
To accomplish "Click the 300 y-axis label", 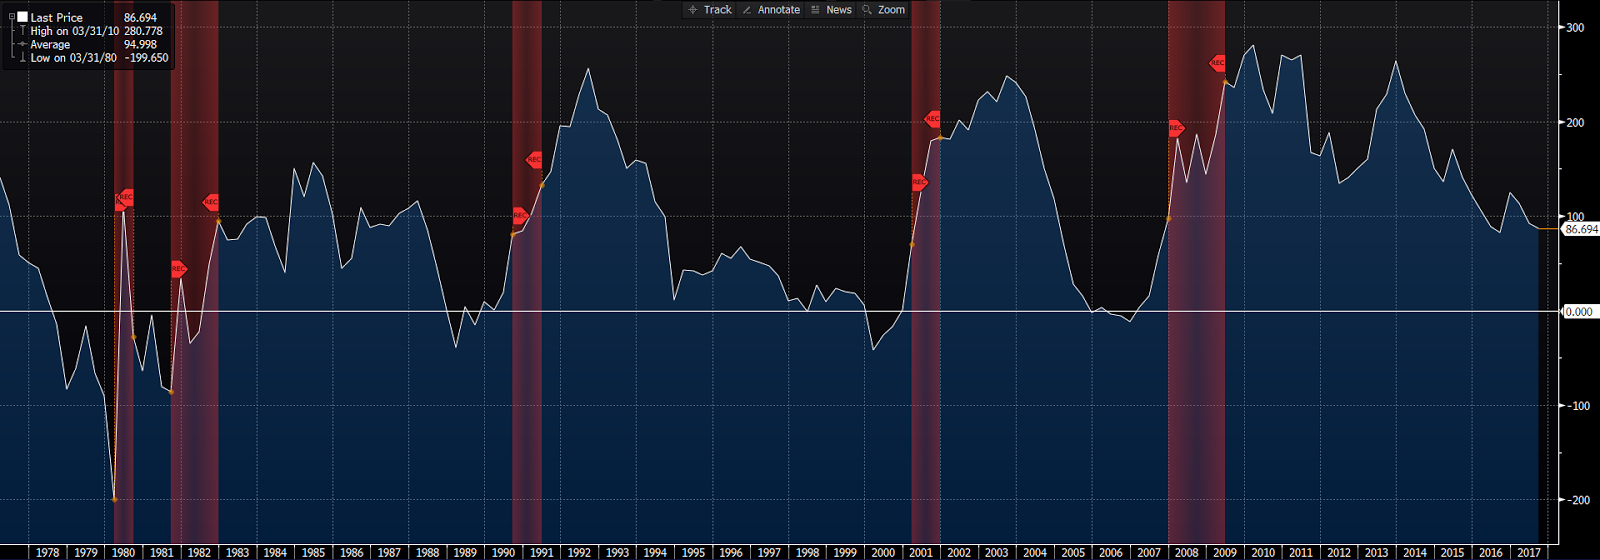I will point(1575,28).
